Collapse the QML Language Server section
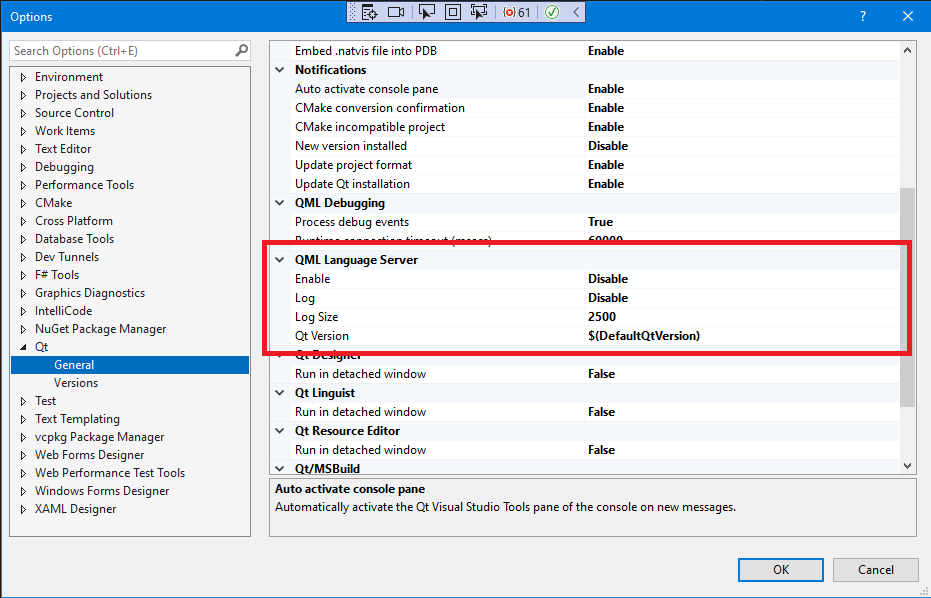The height and width of the screenshot is (598, 931). [280, 259]
